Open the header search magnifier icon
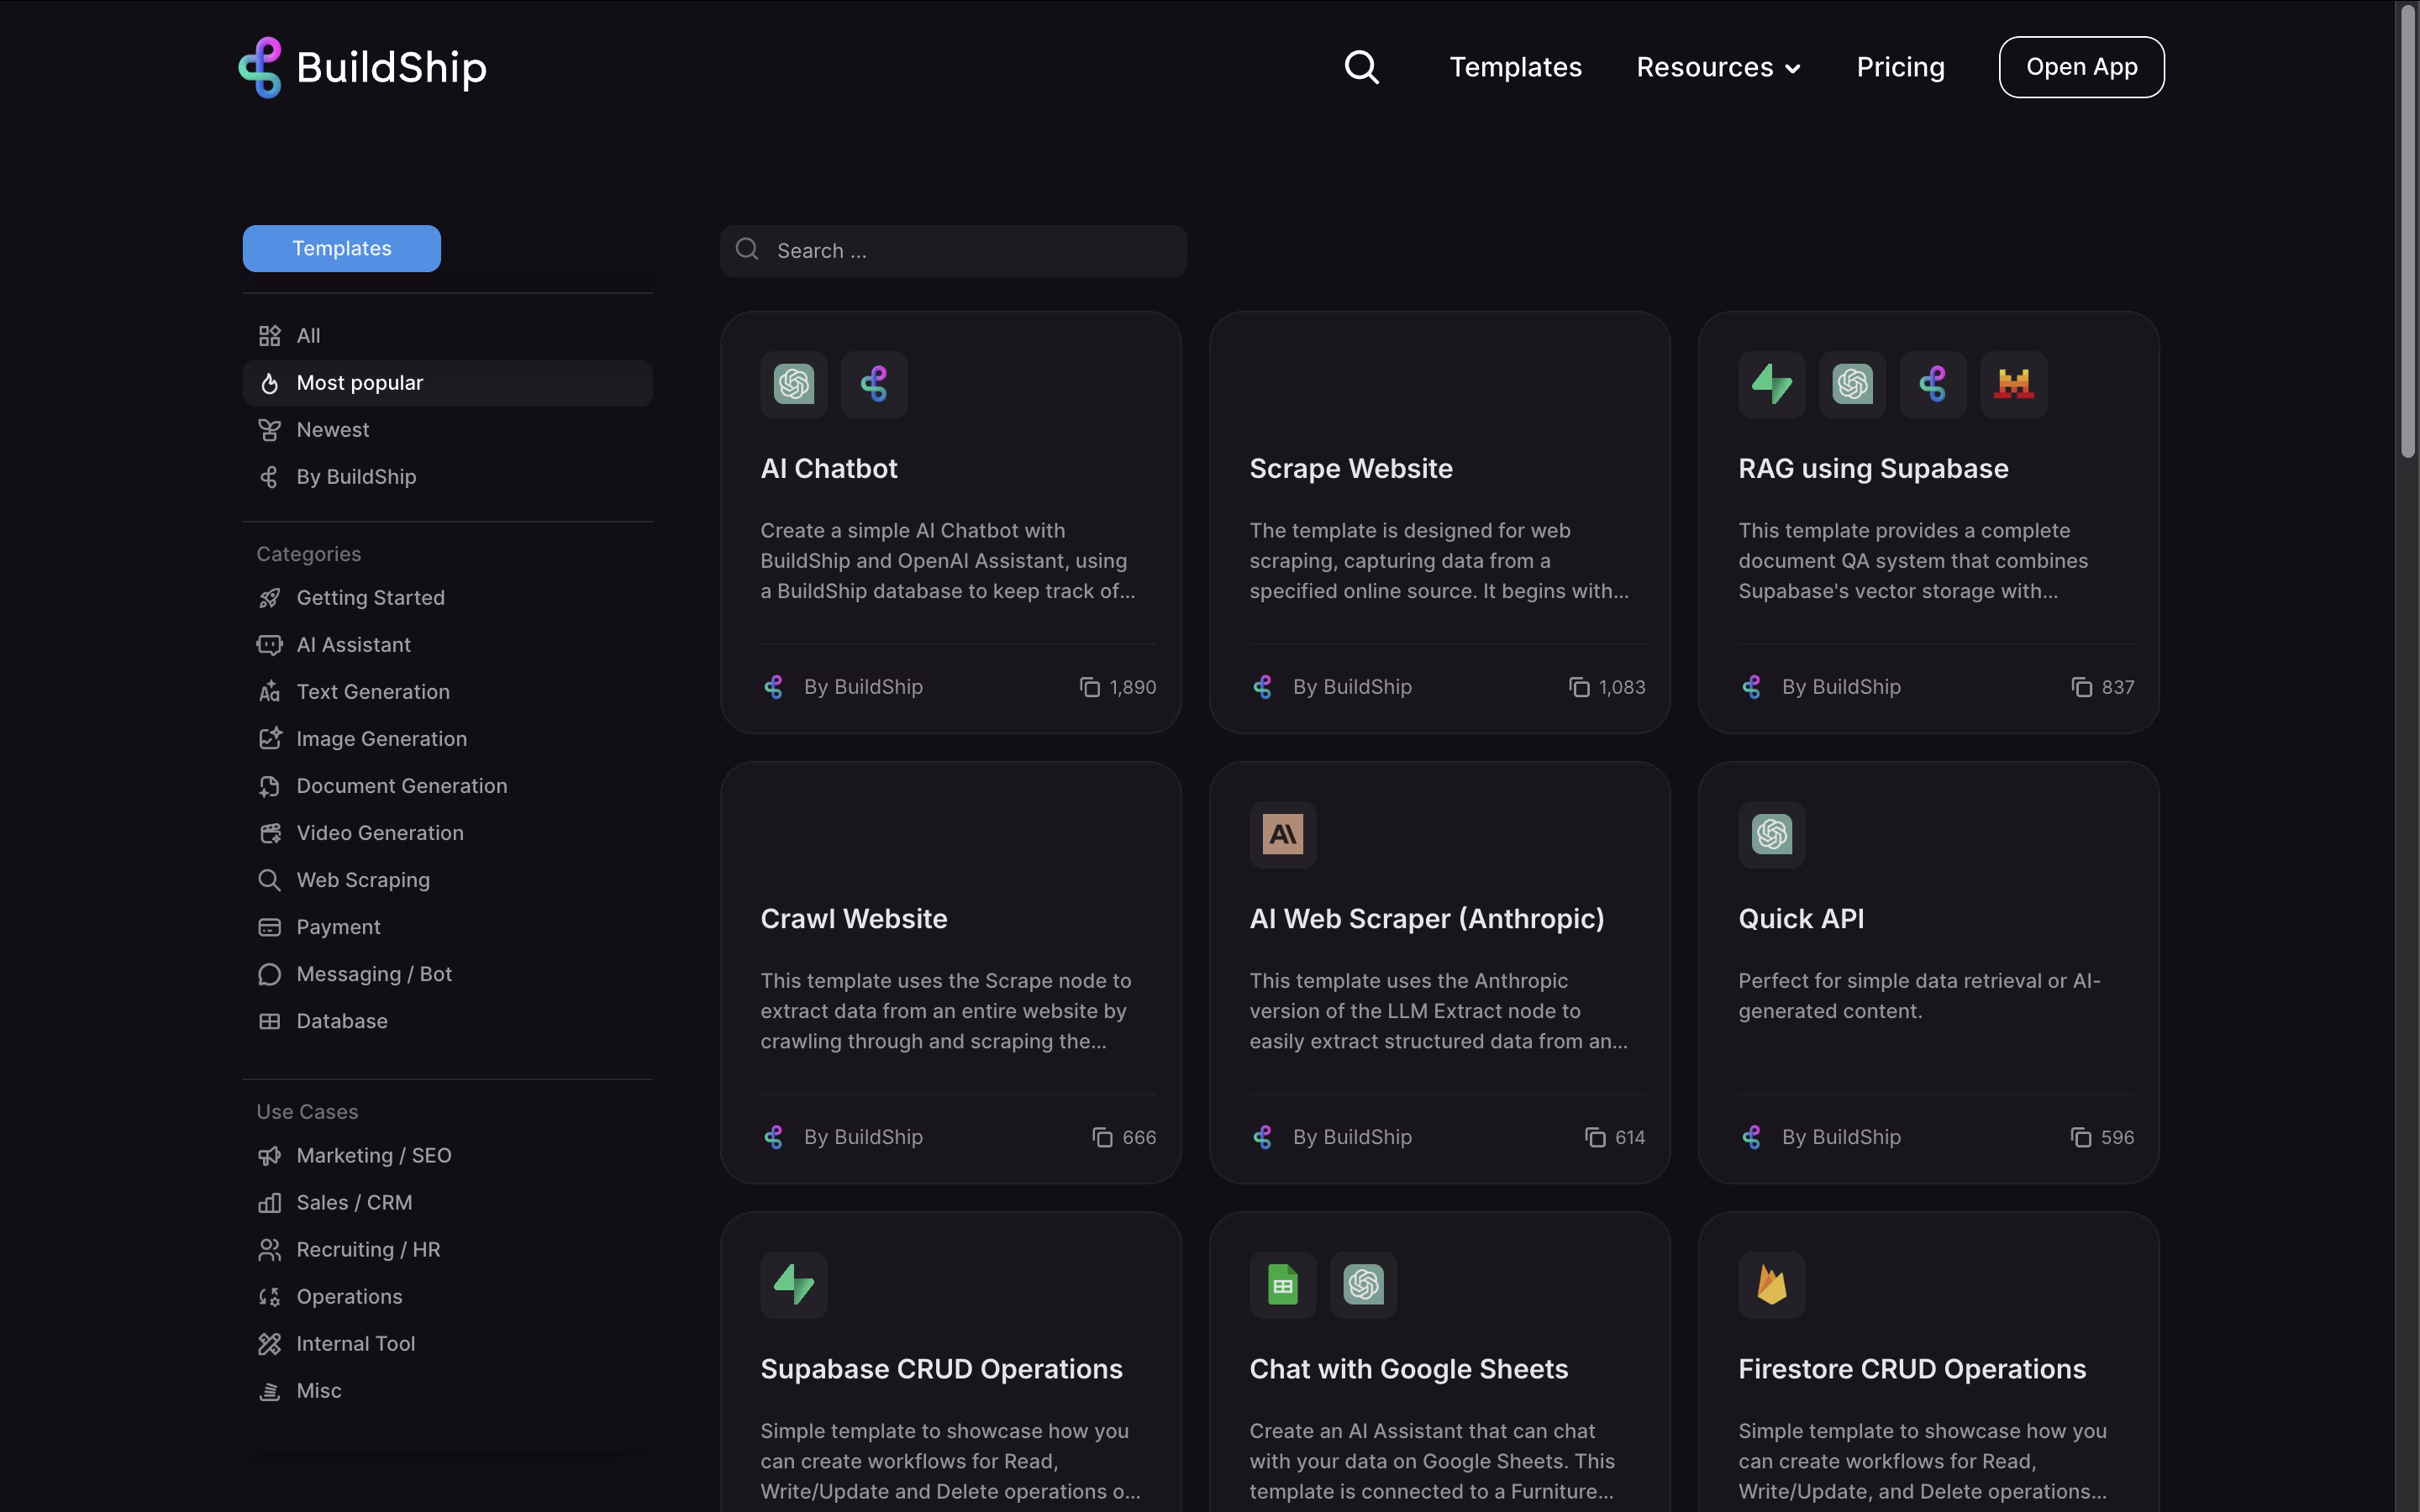The height and width of the screenshot is (1512, 2420). tap(1361, 67)
